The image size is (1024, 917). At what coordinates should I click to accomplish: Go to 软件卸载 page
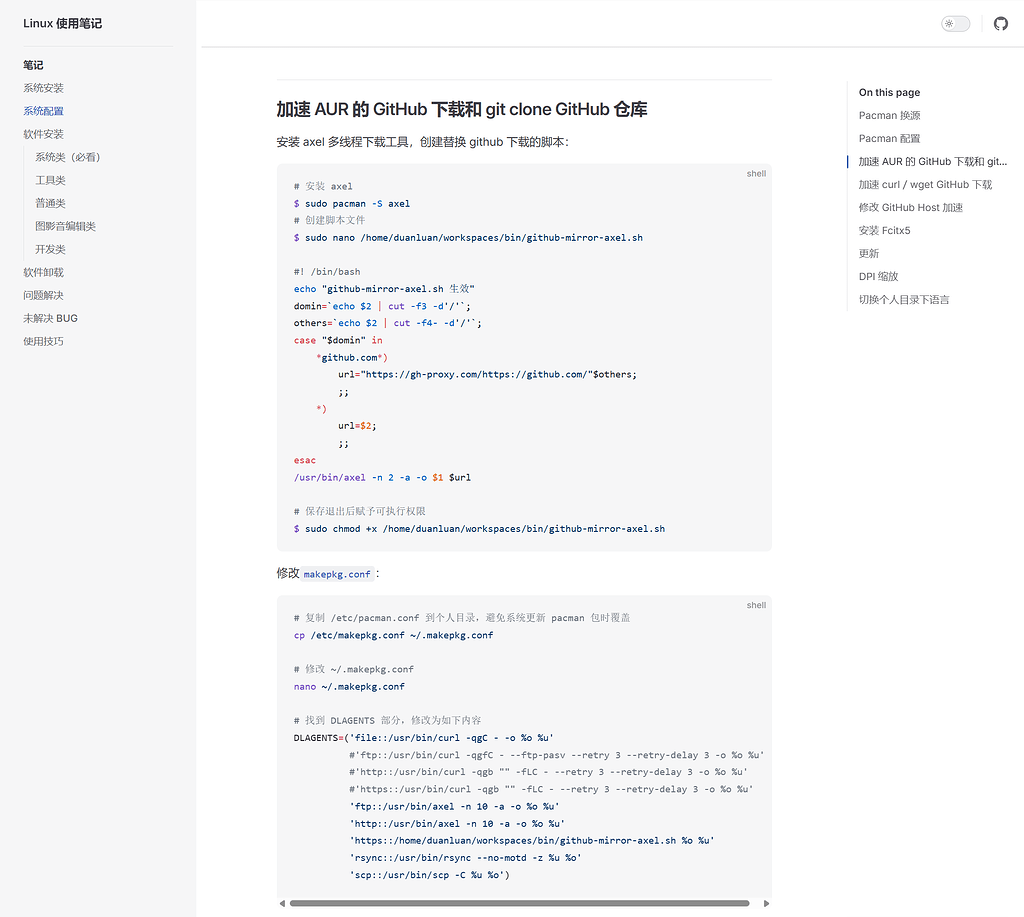click(44, 272)
